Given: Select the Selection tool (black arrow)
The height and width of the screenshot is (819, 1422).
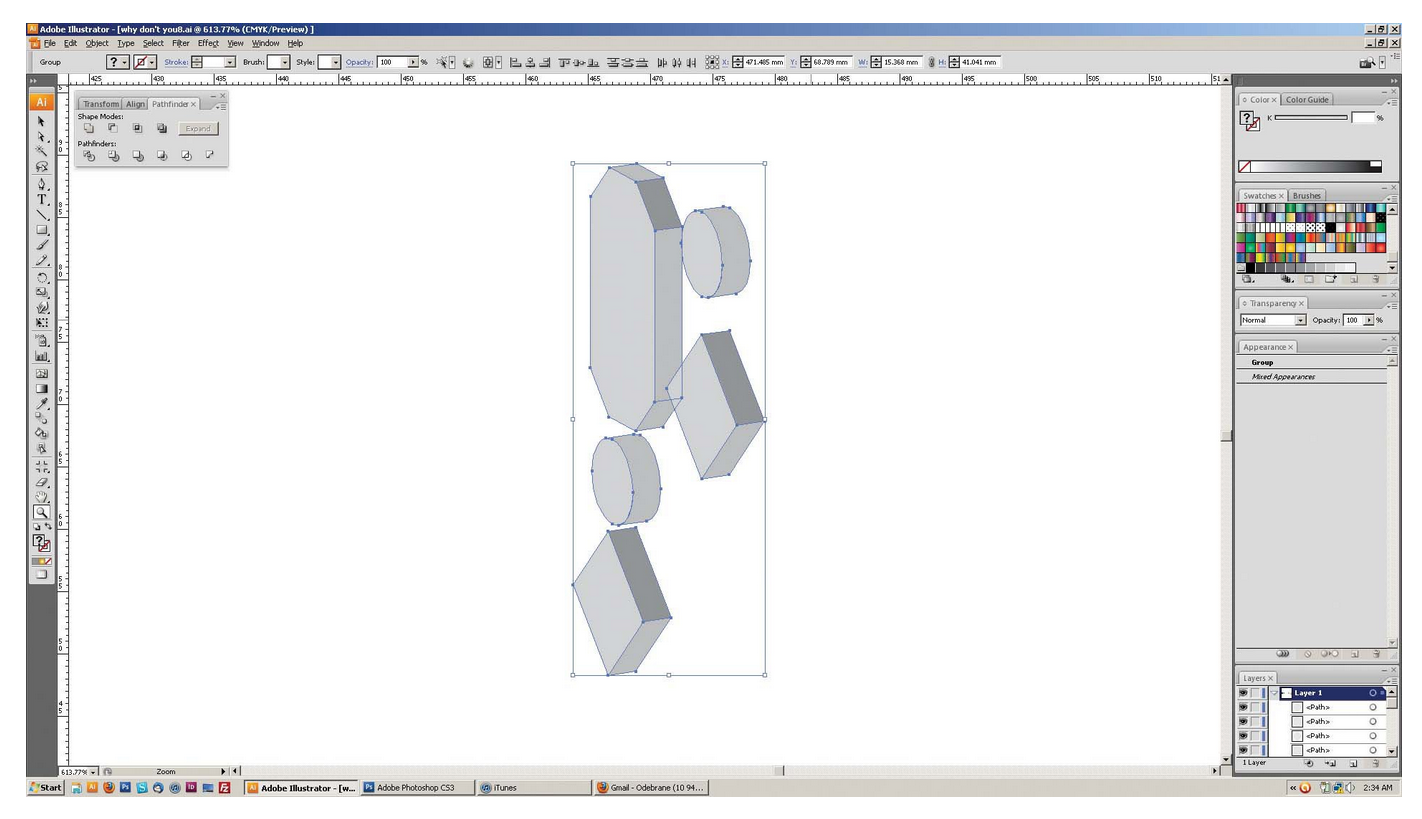Looking at the screenshot, I should click(41, 121).
